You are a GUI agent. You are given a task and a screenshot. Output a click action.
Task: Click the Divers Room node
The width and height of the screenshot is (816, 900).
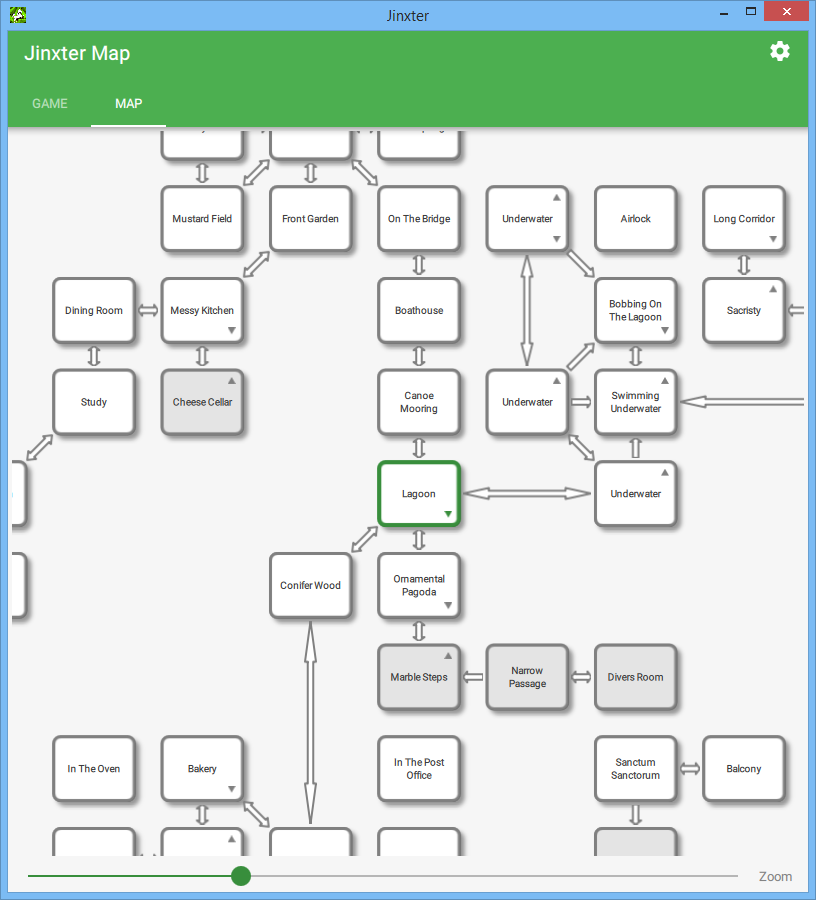(635, 677)
